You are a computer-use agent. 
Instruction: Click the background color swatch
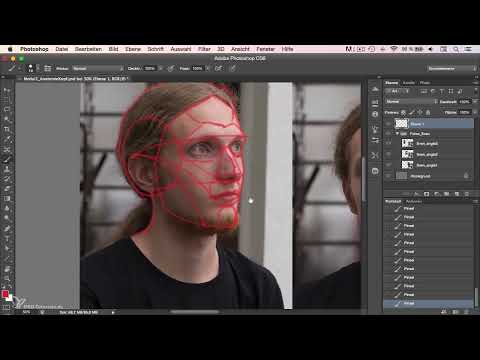[x=10, y=298]
